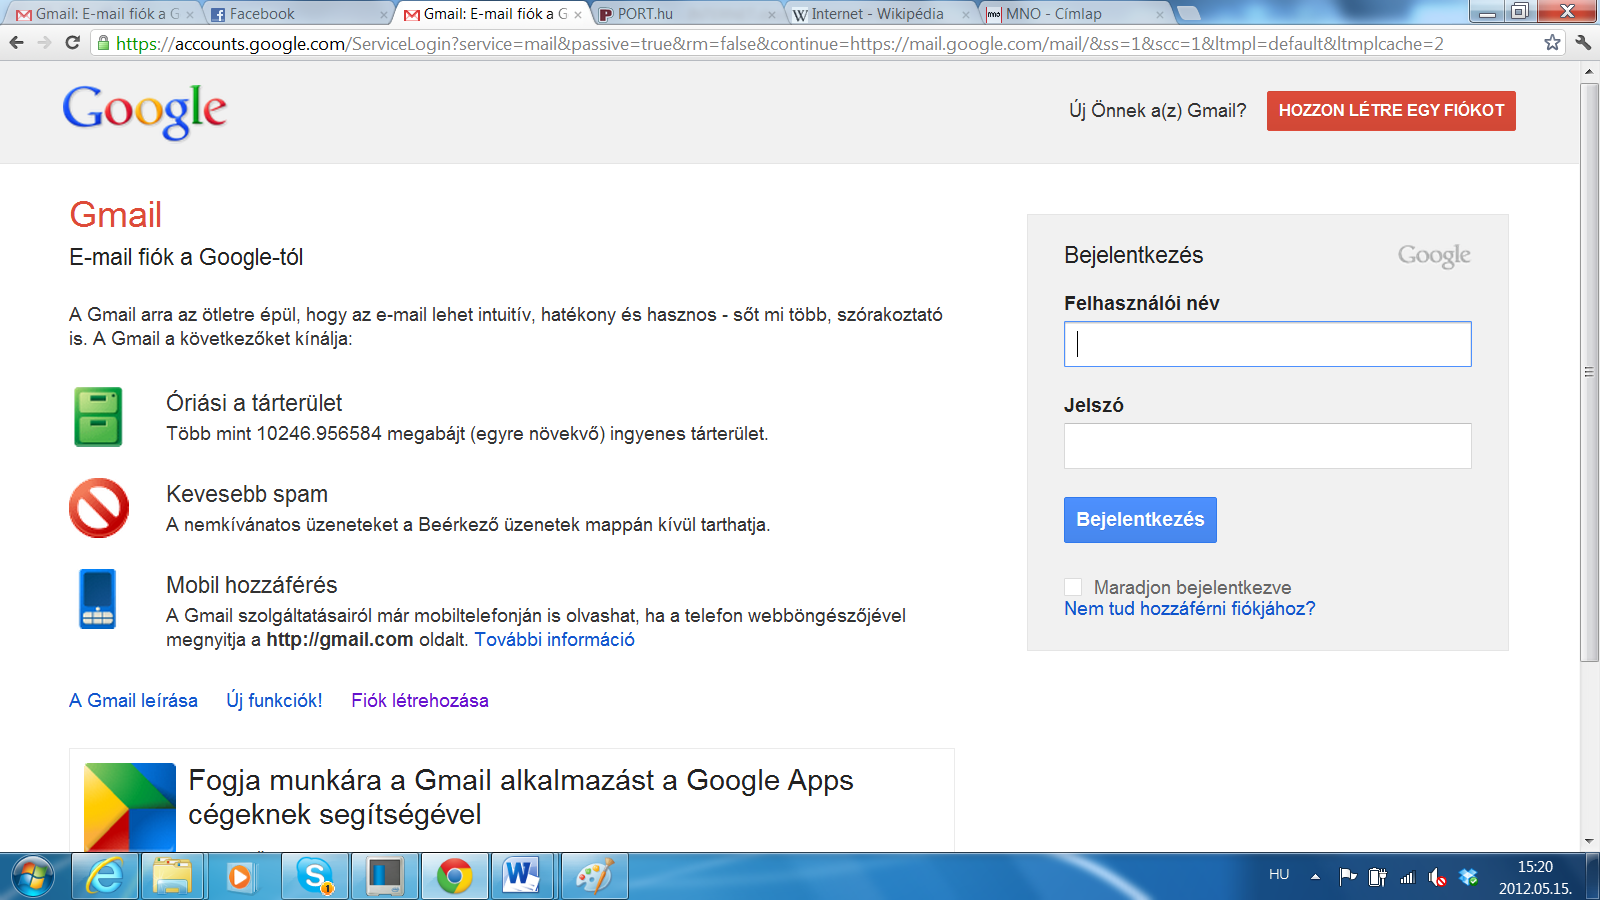Click the scrollbar down arrow
The width and height of the screenshot is (1600, 900).
pos(1589,842)
